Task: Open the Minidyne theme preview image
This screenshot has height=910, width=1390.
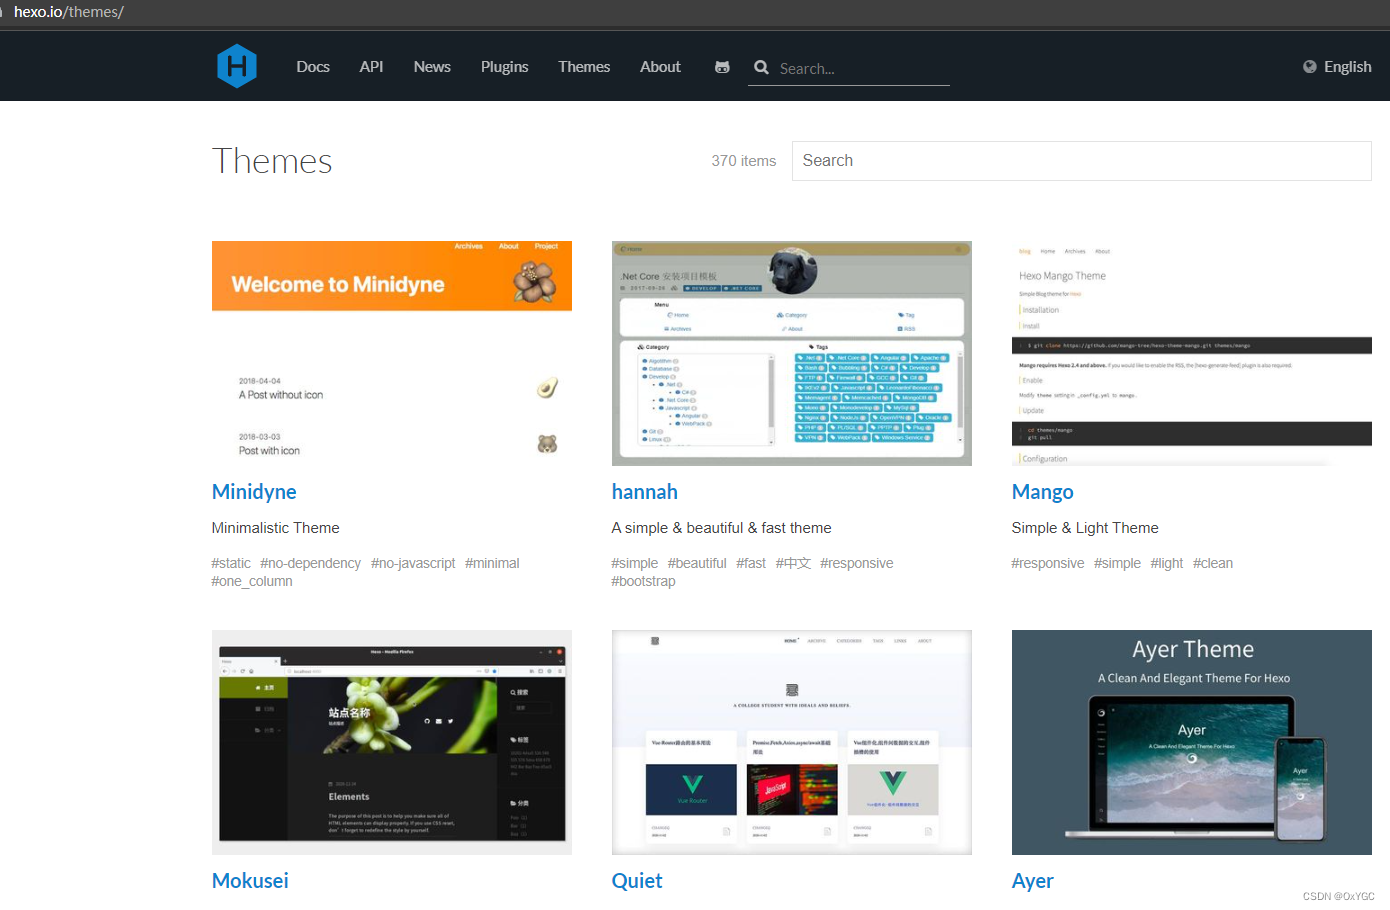Action: coord(392,353)
